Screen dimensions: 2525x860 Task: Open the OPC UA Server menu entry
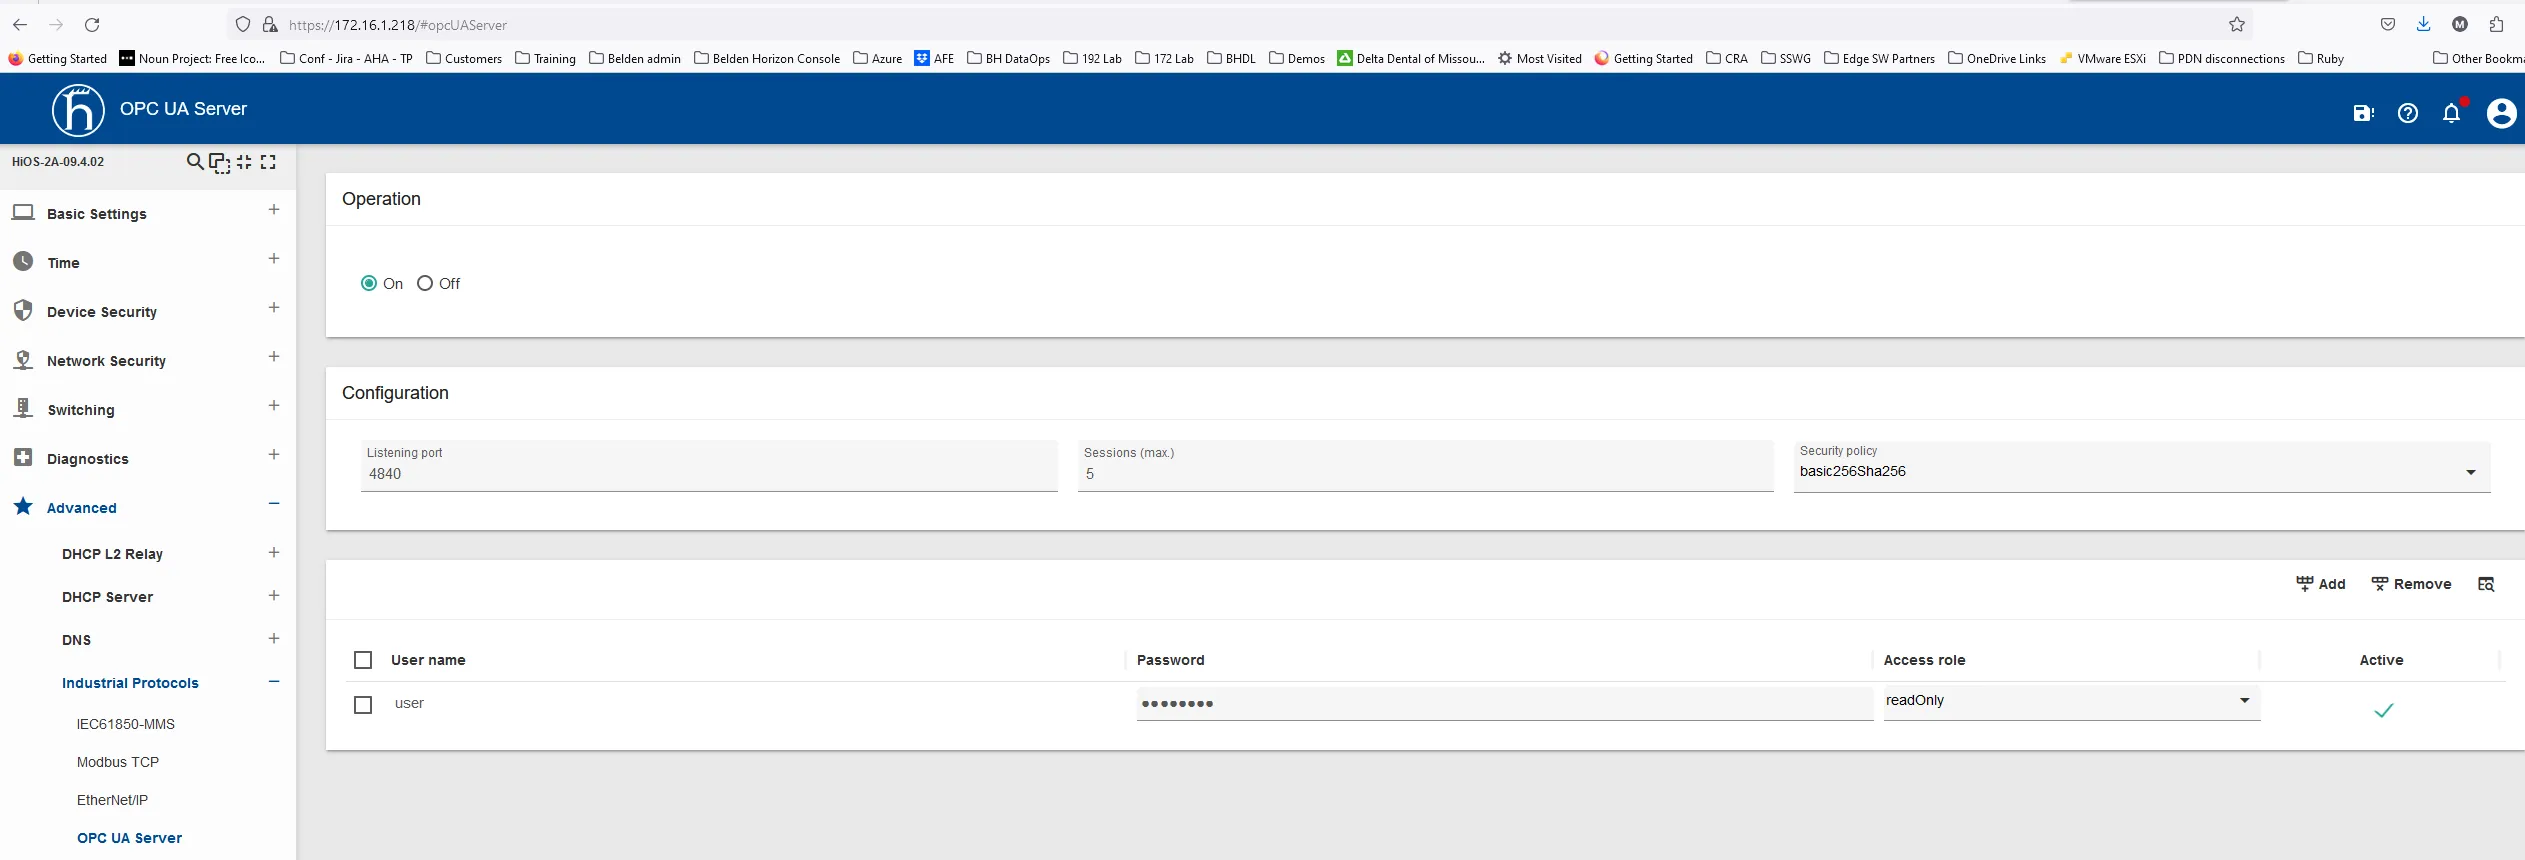(130, 838)
